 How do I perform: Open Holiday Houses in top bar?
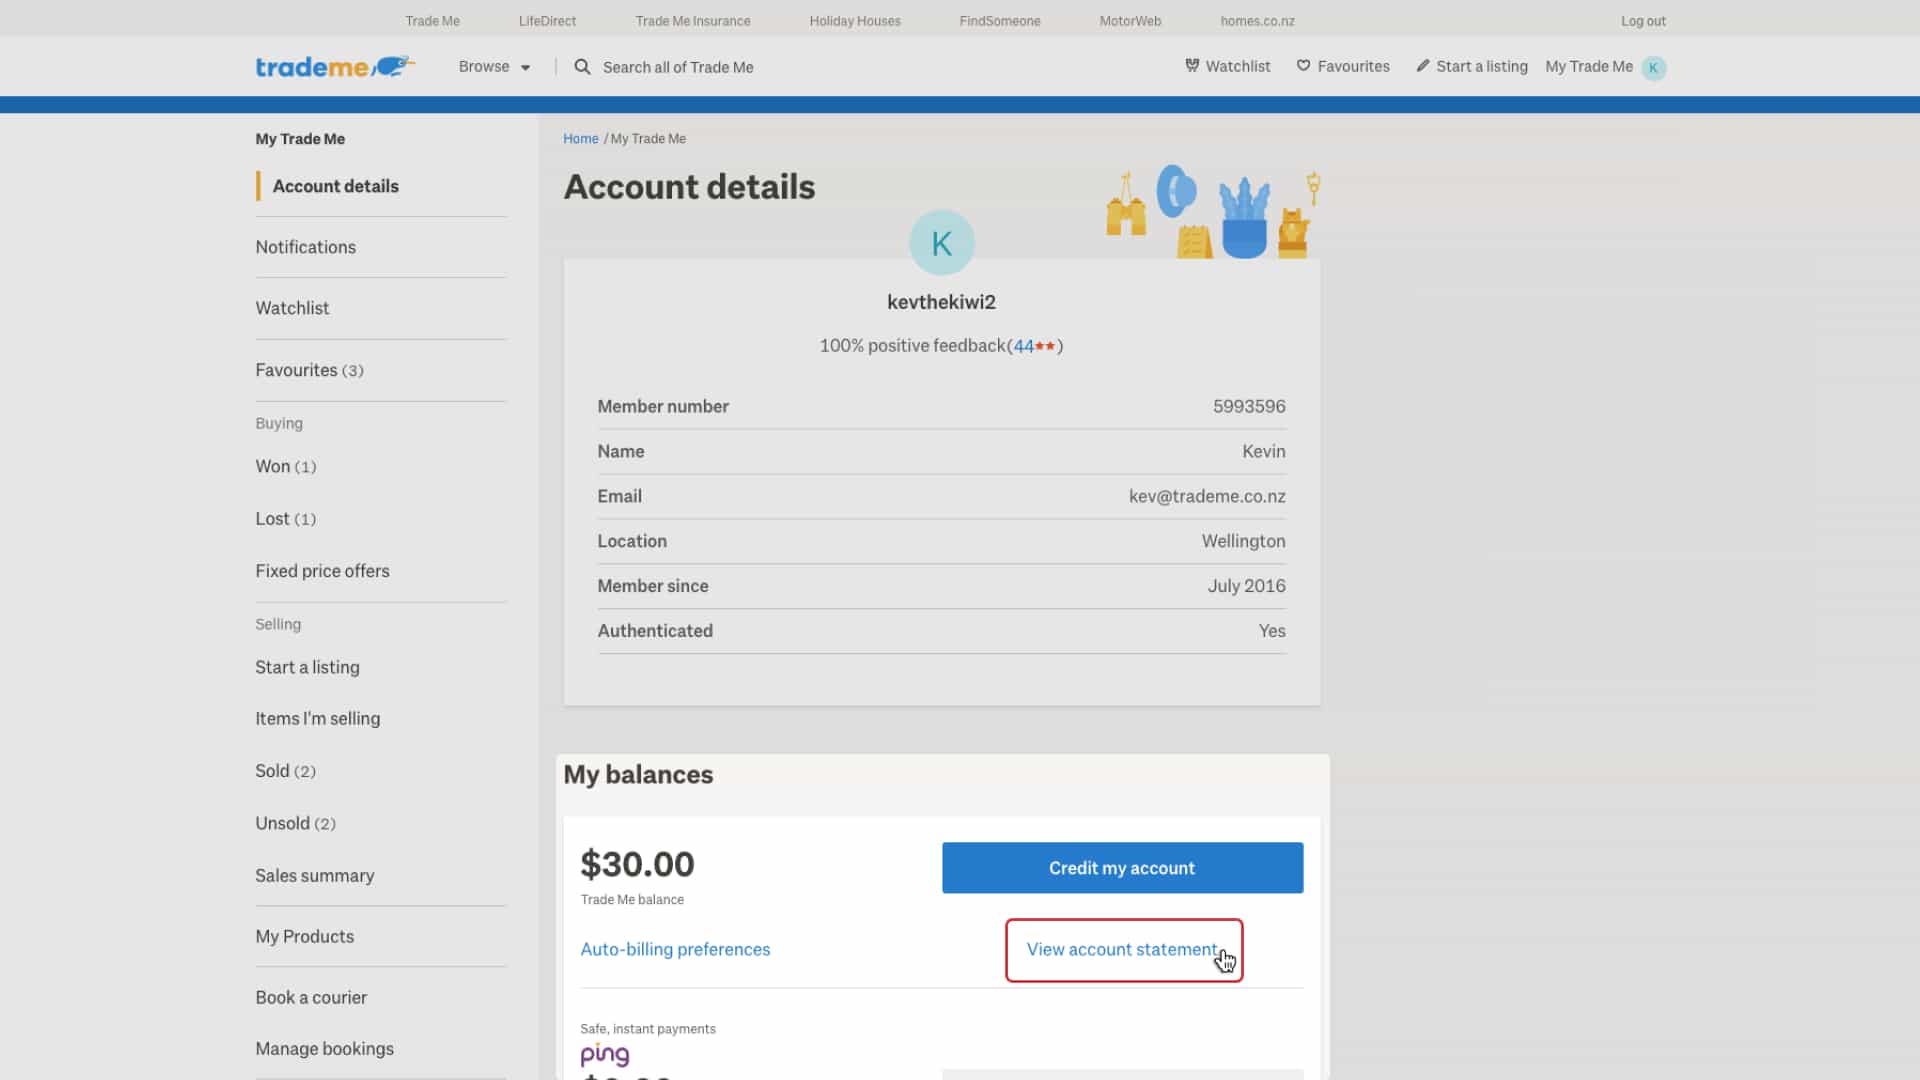pos(855,21)
